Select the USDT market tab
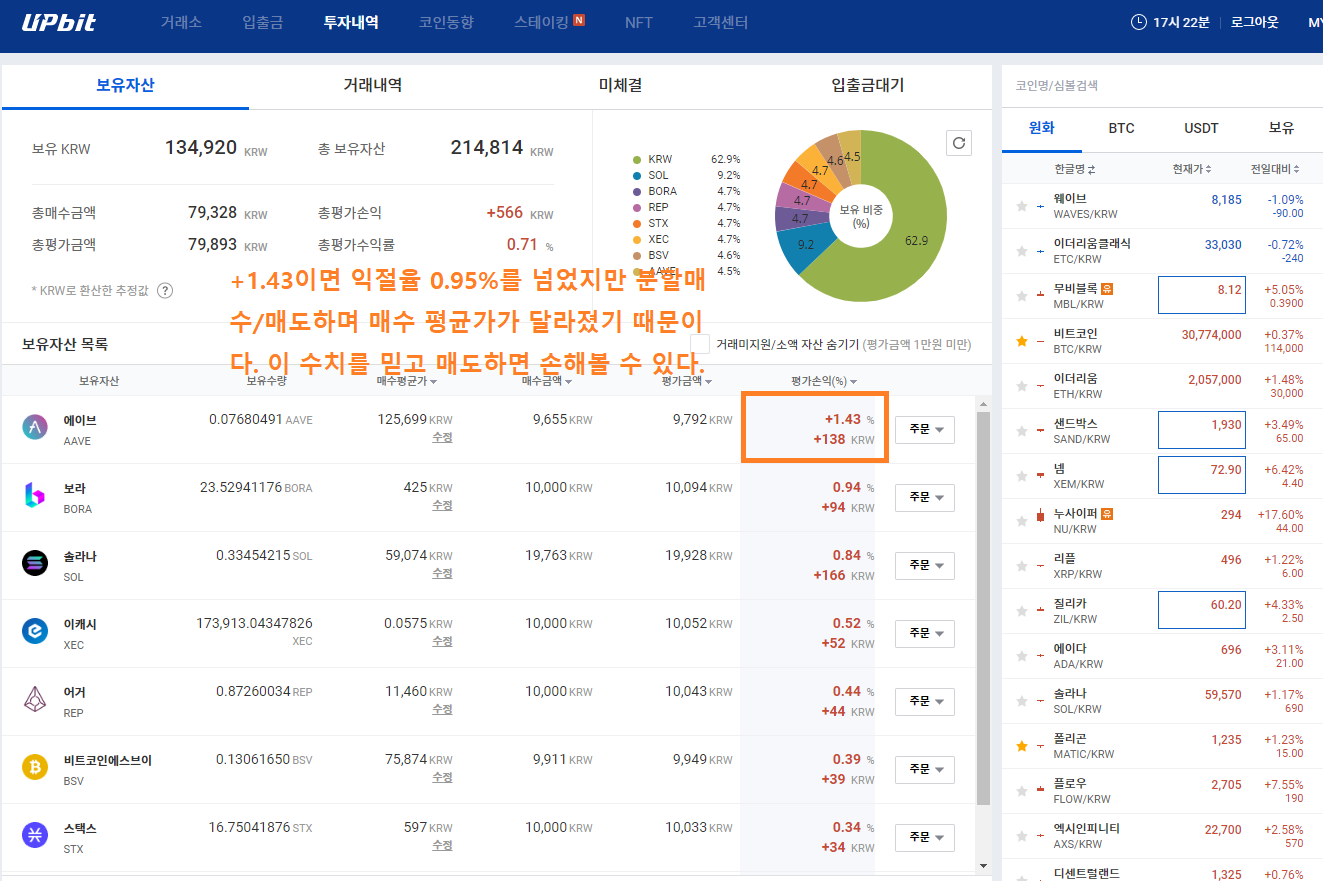Image resolution: width=1323 pixels, height=881 pixels. click(1201, 128)
